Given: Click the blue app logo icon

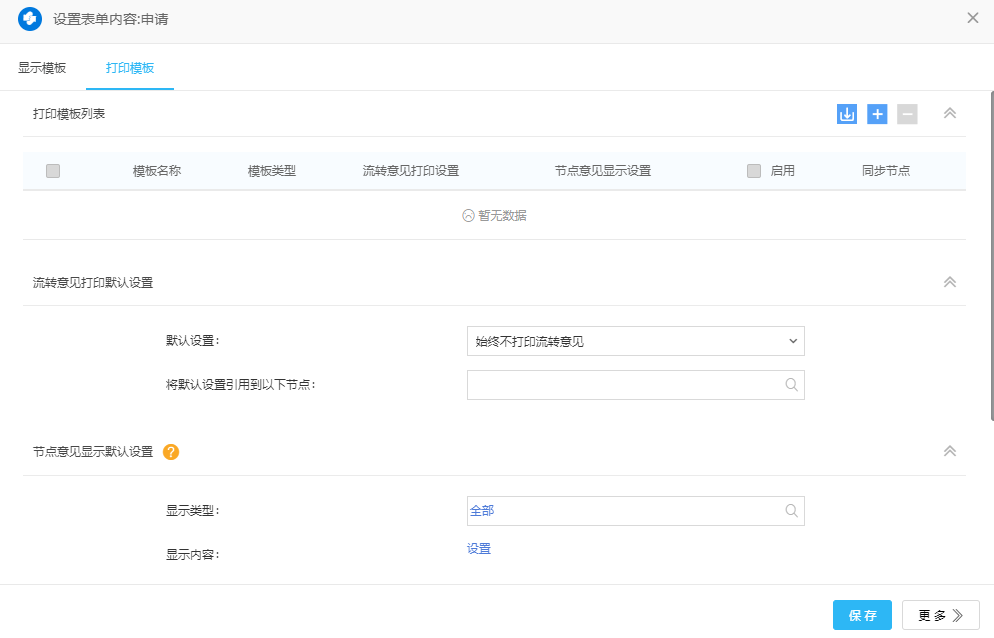Looking at the screenshot, I should tap(30, 19).
